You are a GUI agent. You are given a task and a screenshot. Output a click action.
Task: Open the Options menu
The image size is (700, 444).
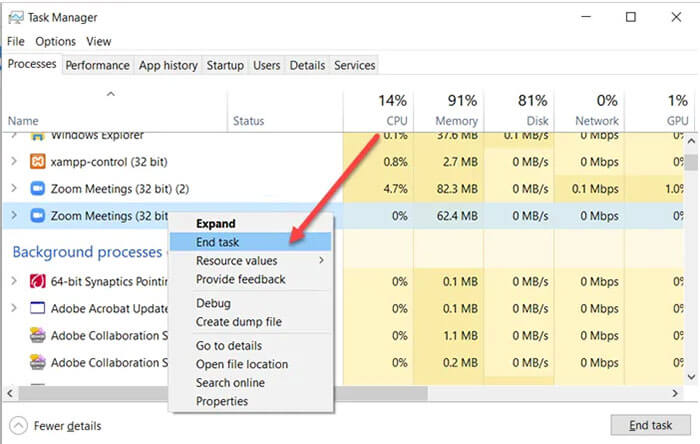click(55, 41)
